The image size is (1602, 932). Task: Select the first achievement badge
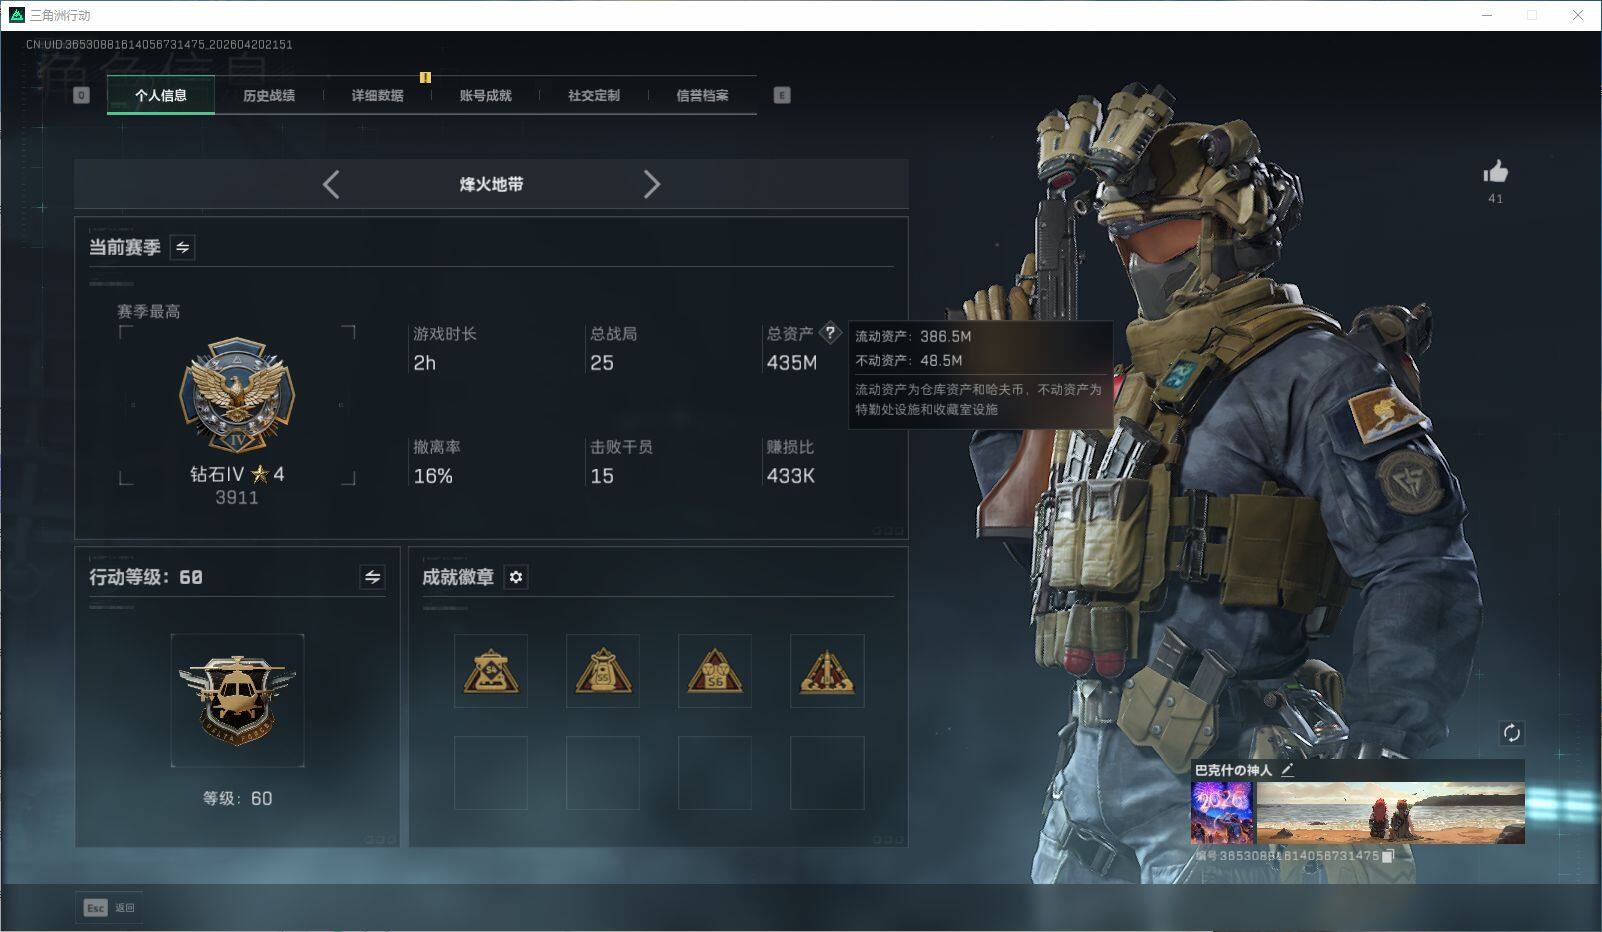[490, 671]
